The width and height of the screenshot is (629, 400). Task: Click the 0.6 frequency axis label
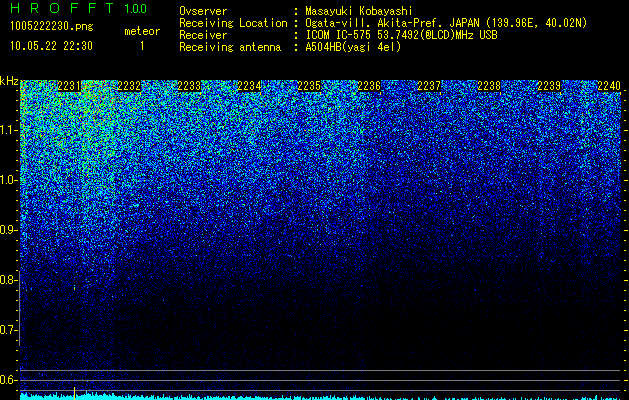(x=8, y=380)
